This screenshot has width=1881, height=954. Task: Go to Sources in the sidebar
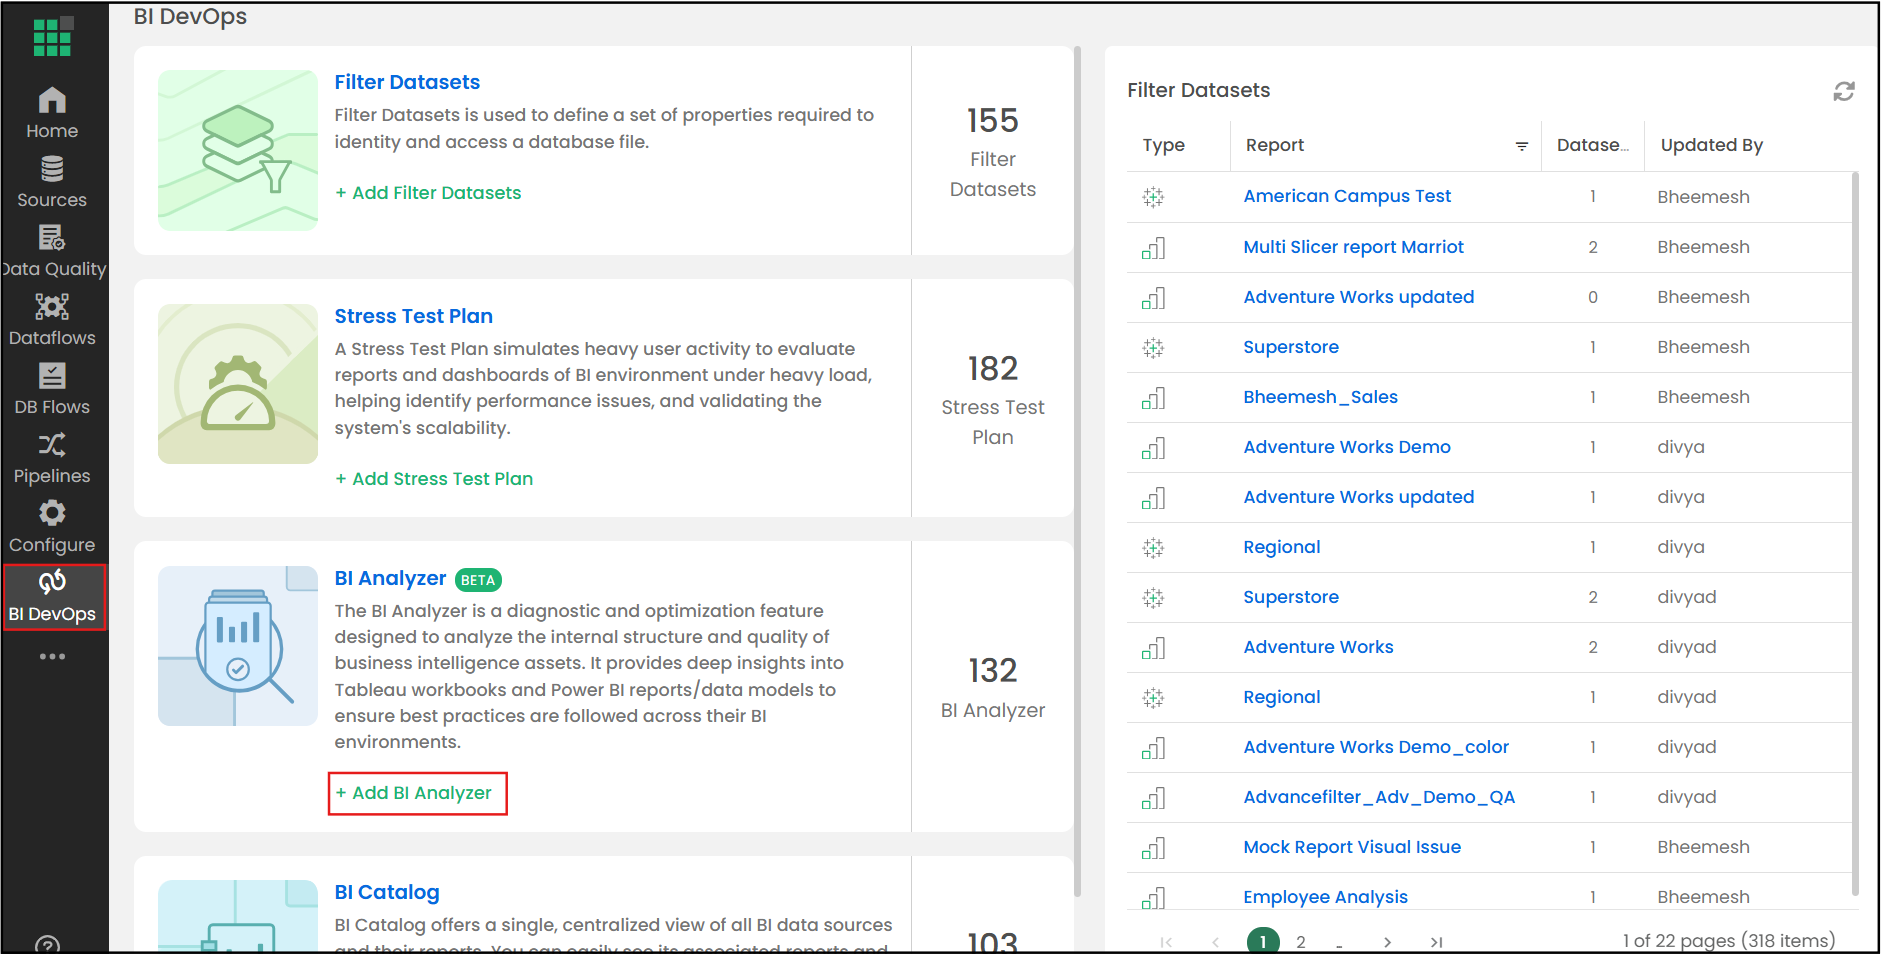pos(52,181)
